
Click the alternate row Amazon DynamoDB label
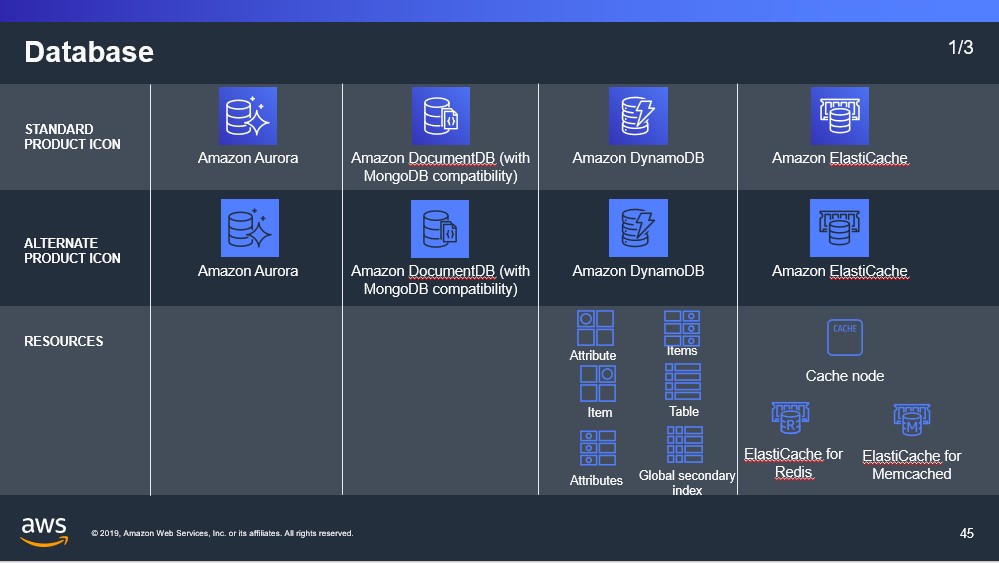tap(638, 271)
